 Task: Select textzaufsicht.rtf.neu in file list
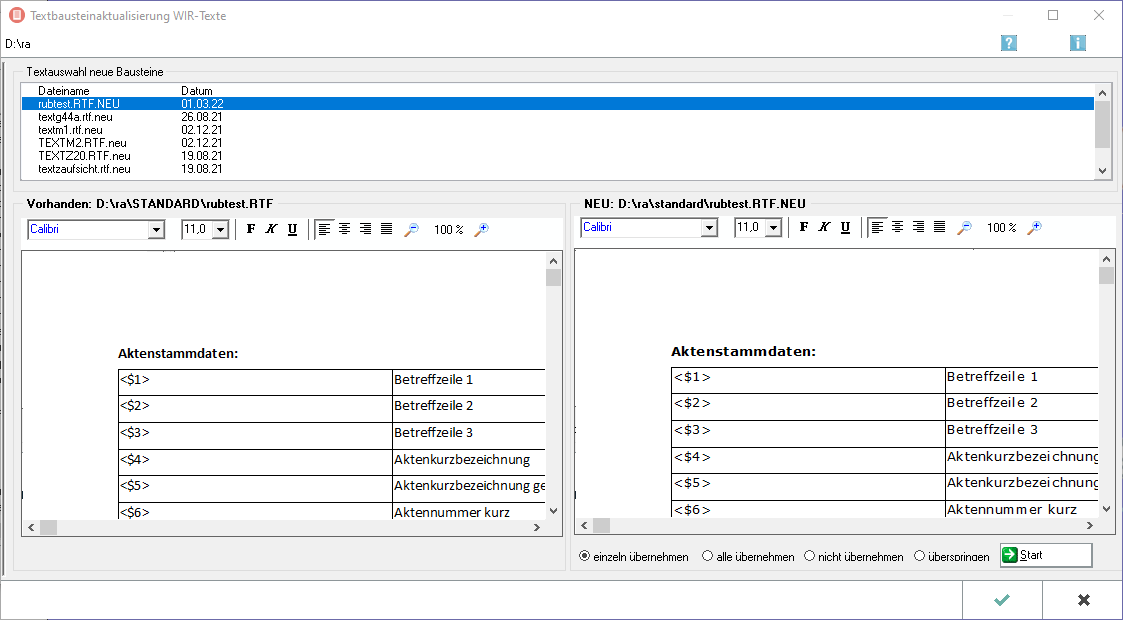(x=557, y=169)
